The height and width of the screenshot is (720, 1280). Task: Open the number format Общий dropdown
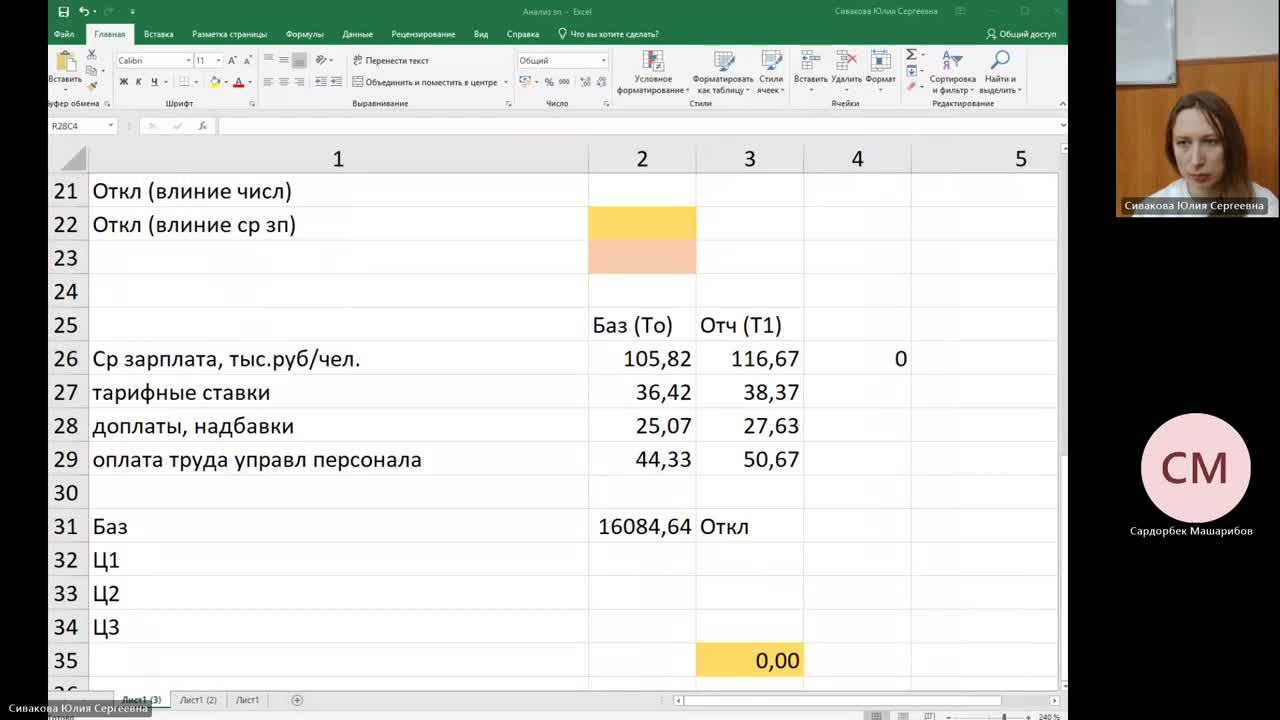[x=603, y=60]
